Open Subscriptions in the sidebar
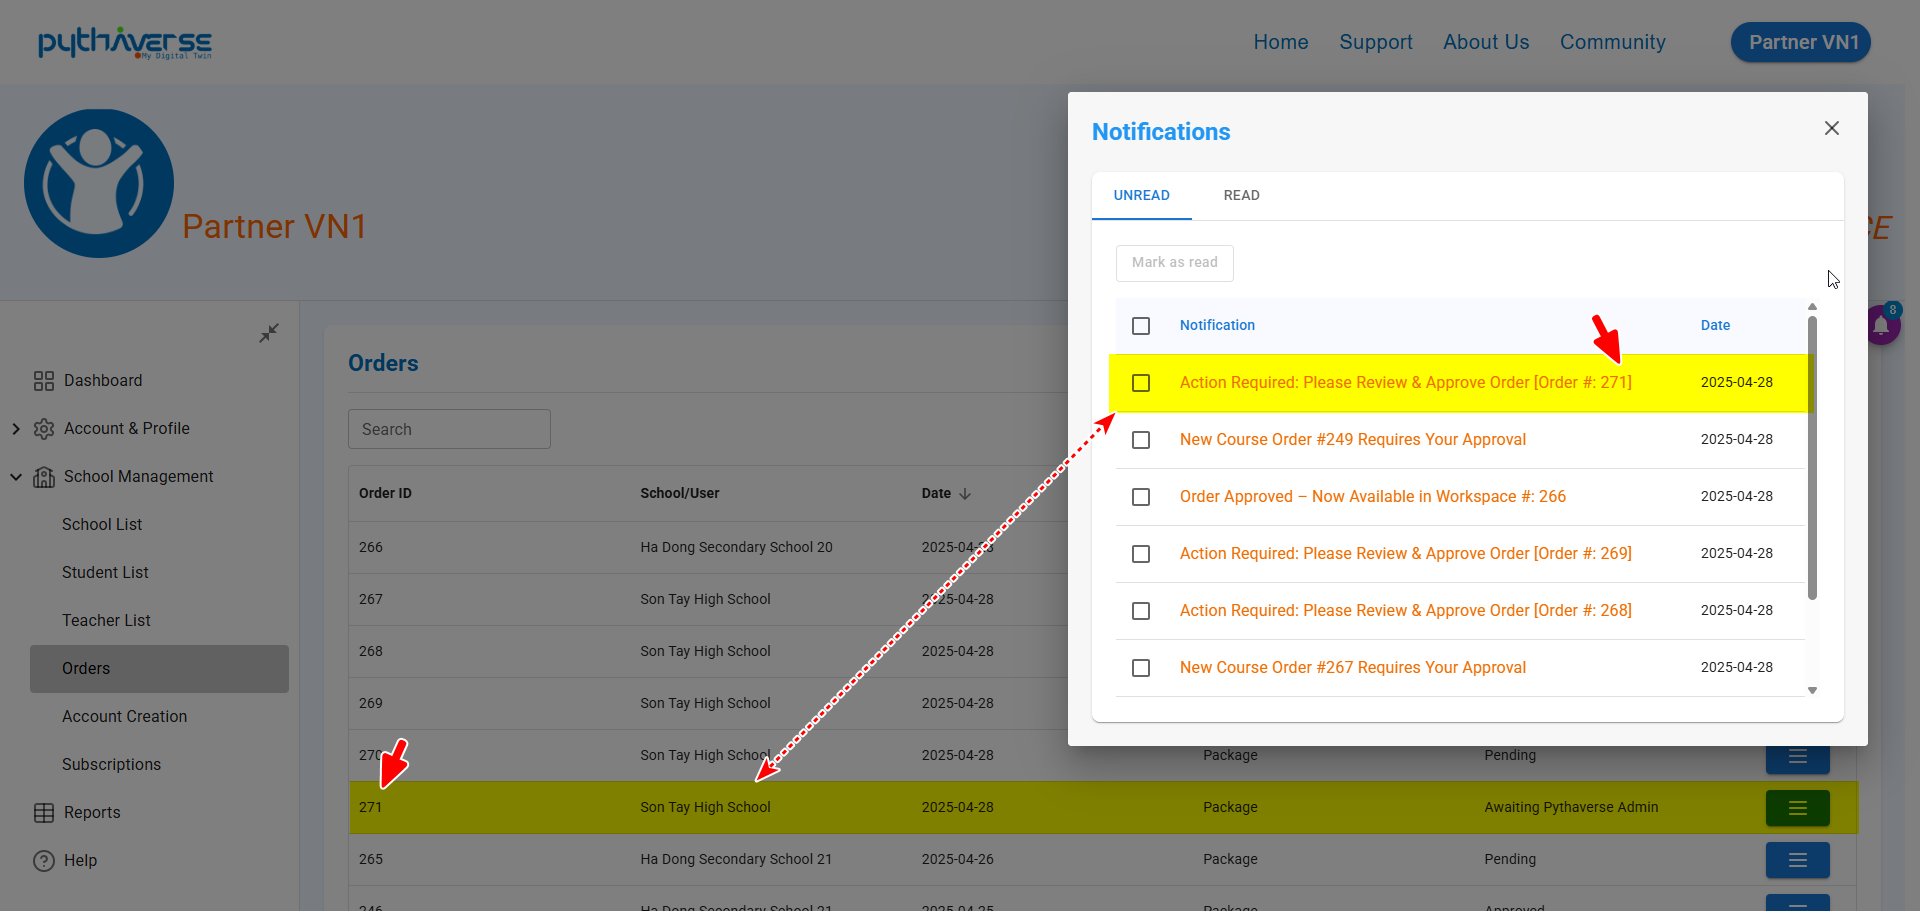 click(x=111, y=765)
